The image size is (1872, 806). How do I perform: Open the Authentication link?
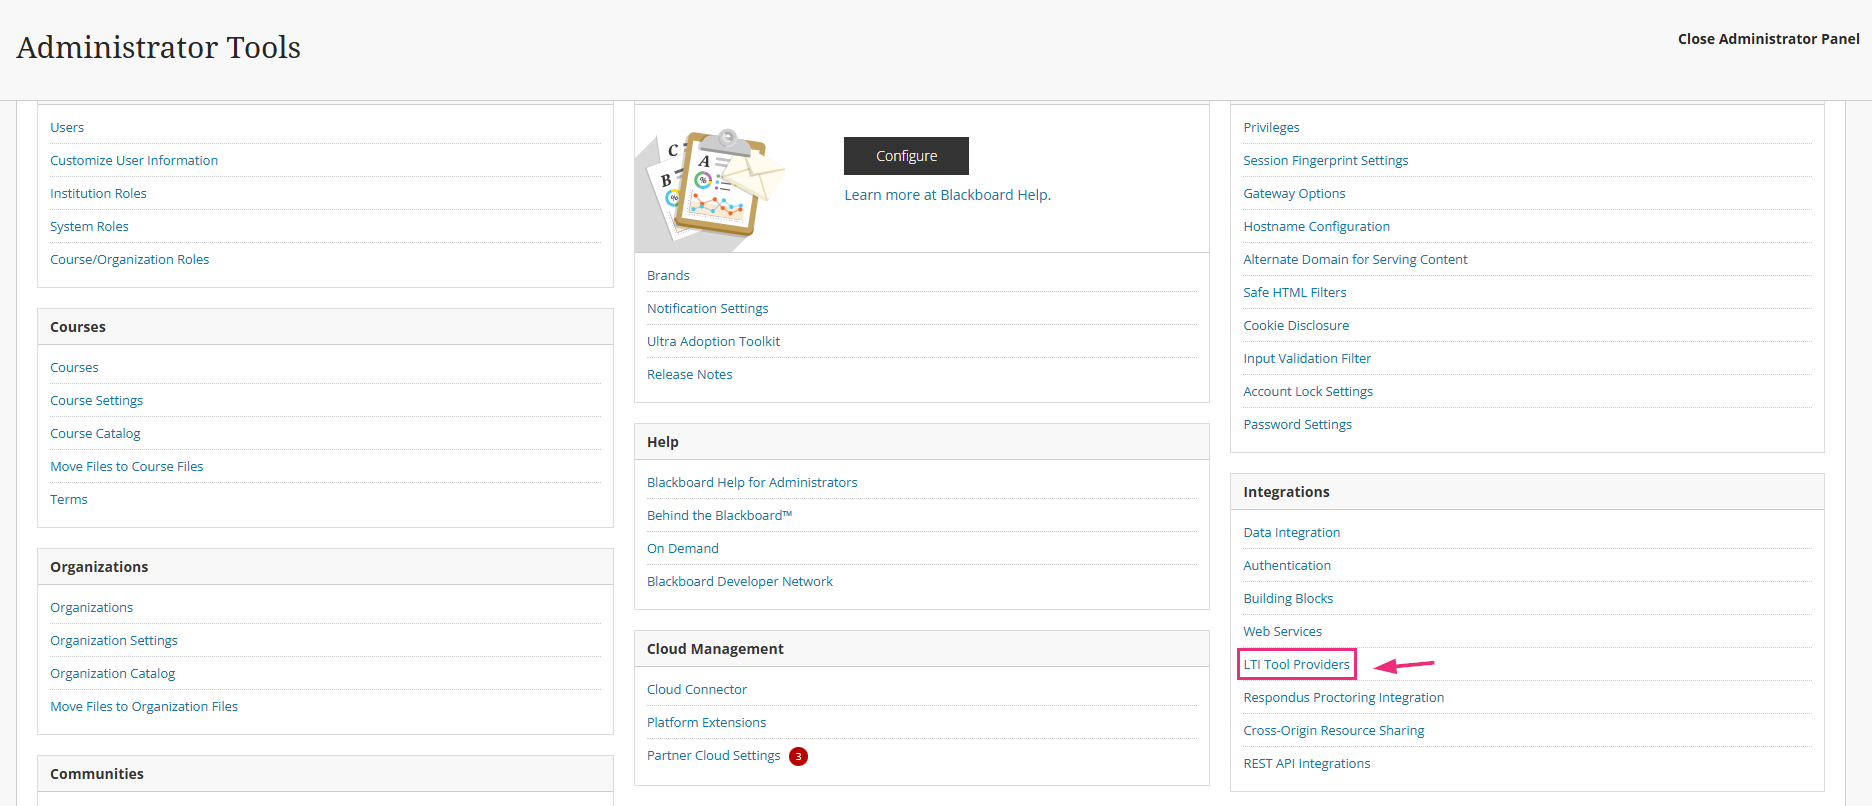pyautogui.click(x=1287, y=566)
